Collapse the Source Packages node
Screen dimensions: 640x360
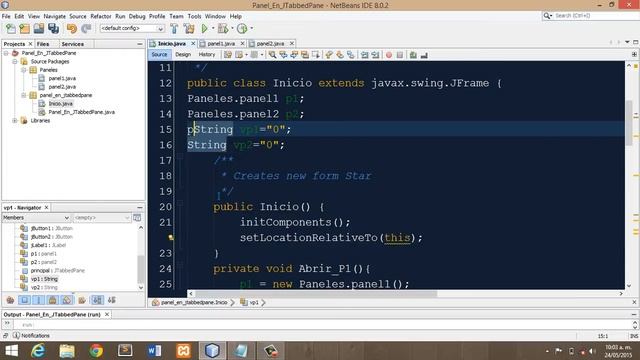(15, 62)
